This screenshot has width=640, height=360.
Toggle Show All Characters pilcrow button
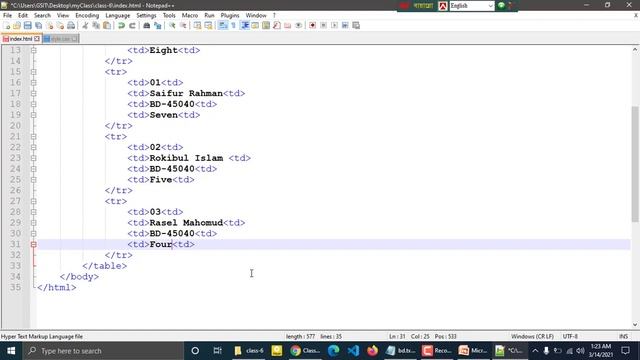[233, 25]
